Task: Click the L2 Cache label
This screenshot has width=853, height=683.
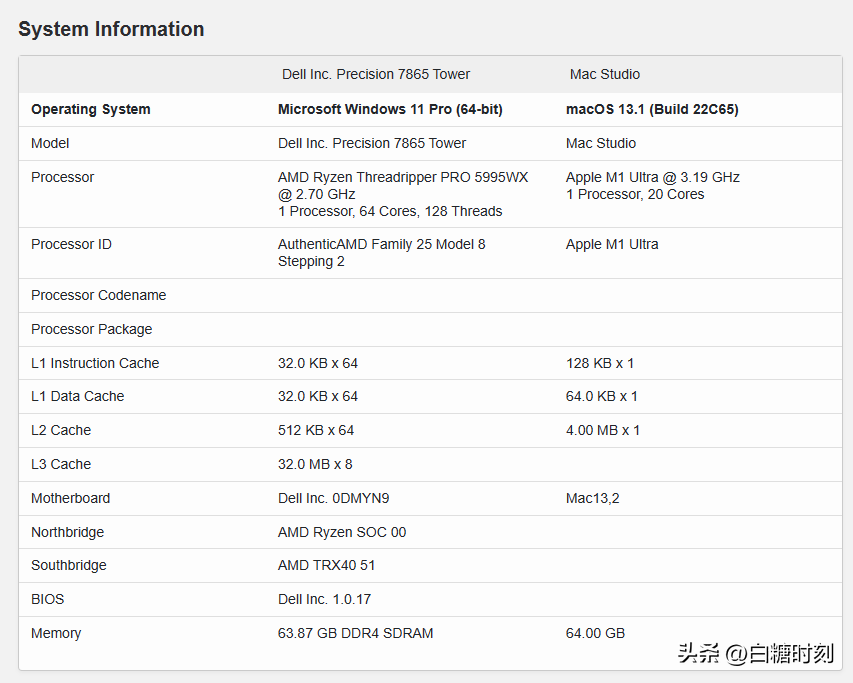Action: 61,431
